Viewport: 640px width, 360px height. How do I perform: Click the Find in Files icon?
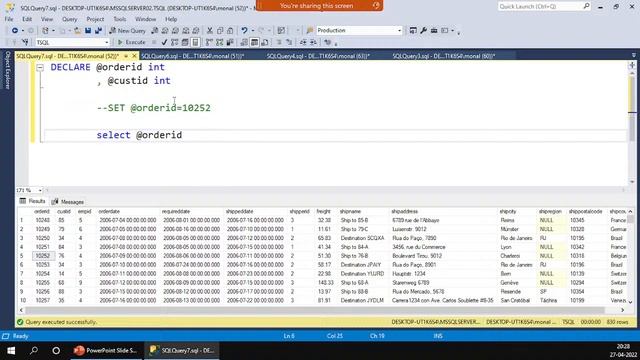coord(310,31)
